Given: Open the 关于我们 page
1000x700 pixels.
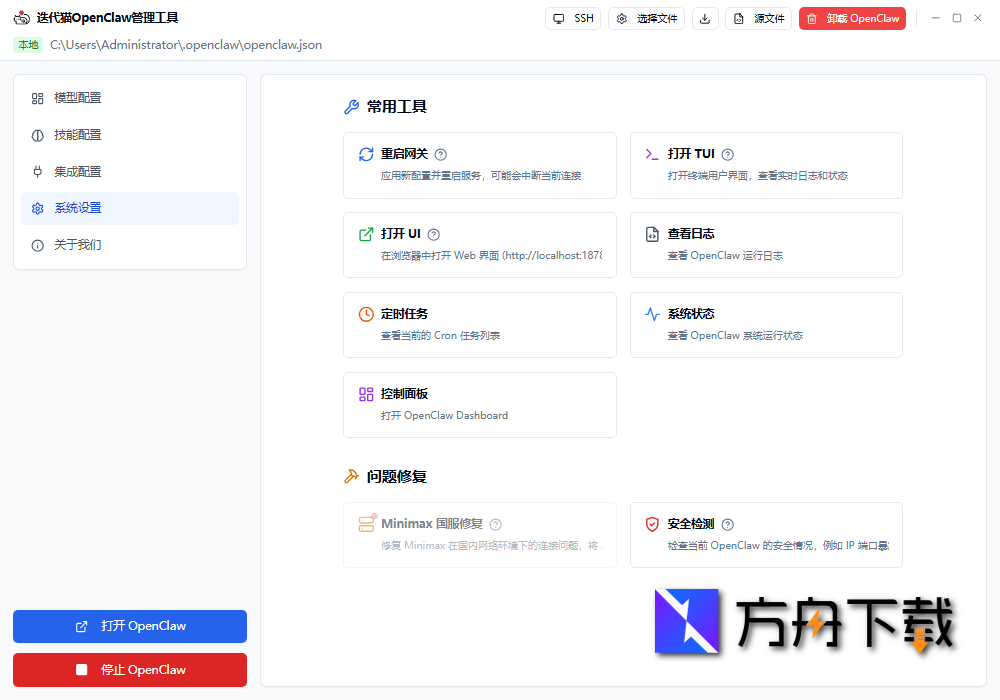Looking at the screenshot, I should pos(79,243).
